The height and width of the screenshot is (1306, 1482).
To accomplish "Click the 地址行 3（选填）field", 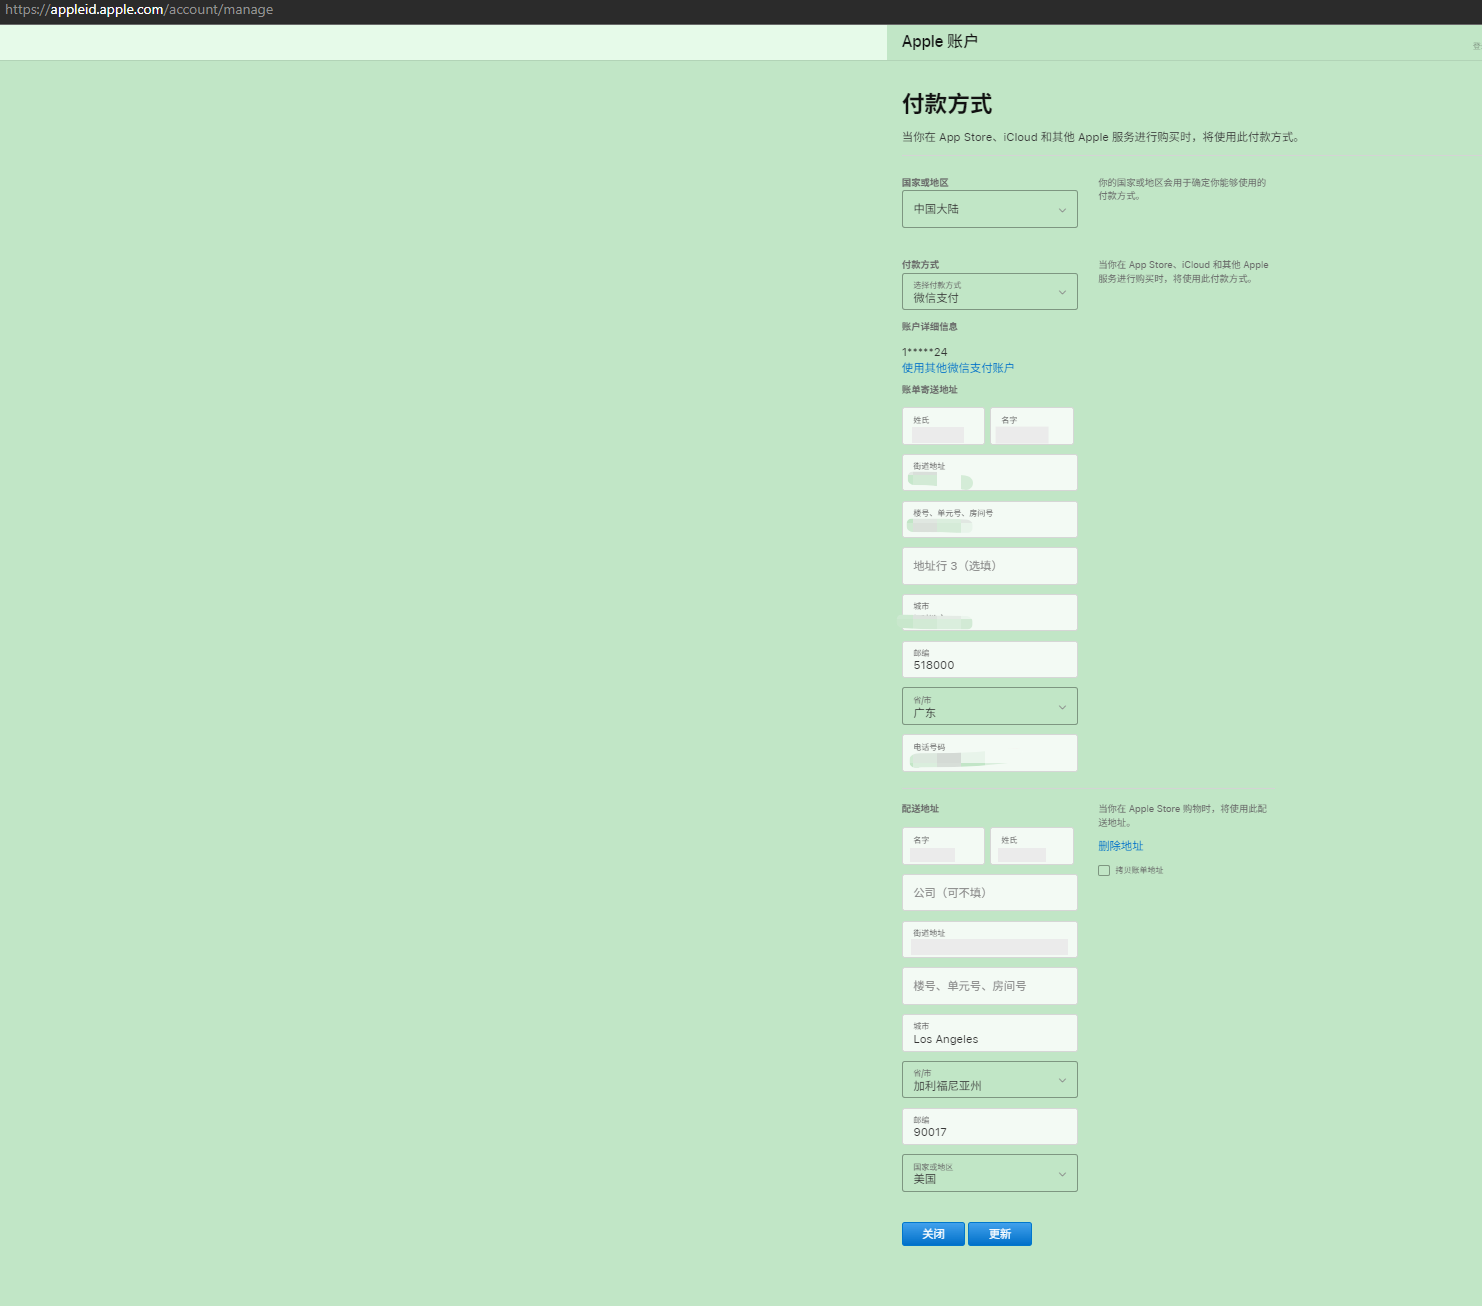I will [x=989, y=566].
